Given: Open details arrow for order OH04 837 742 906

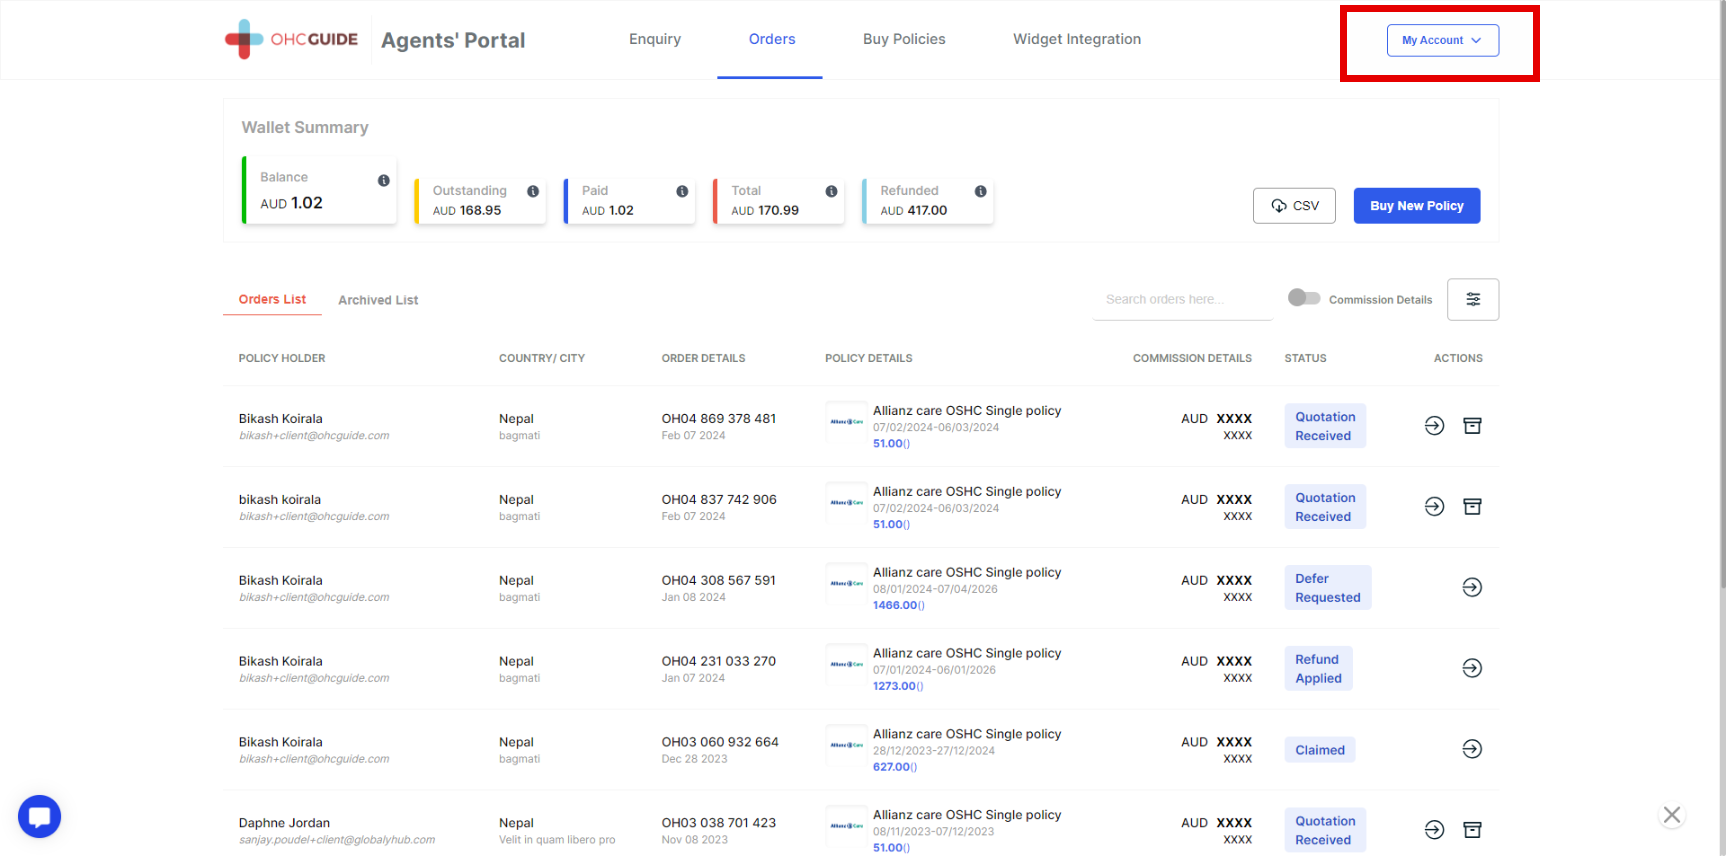Looking at the screenshot, I should click(1434, 507).
